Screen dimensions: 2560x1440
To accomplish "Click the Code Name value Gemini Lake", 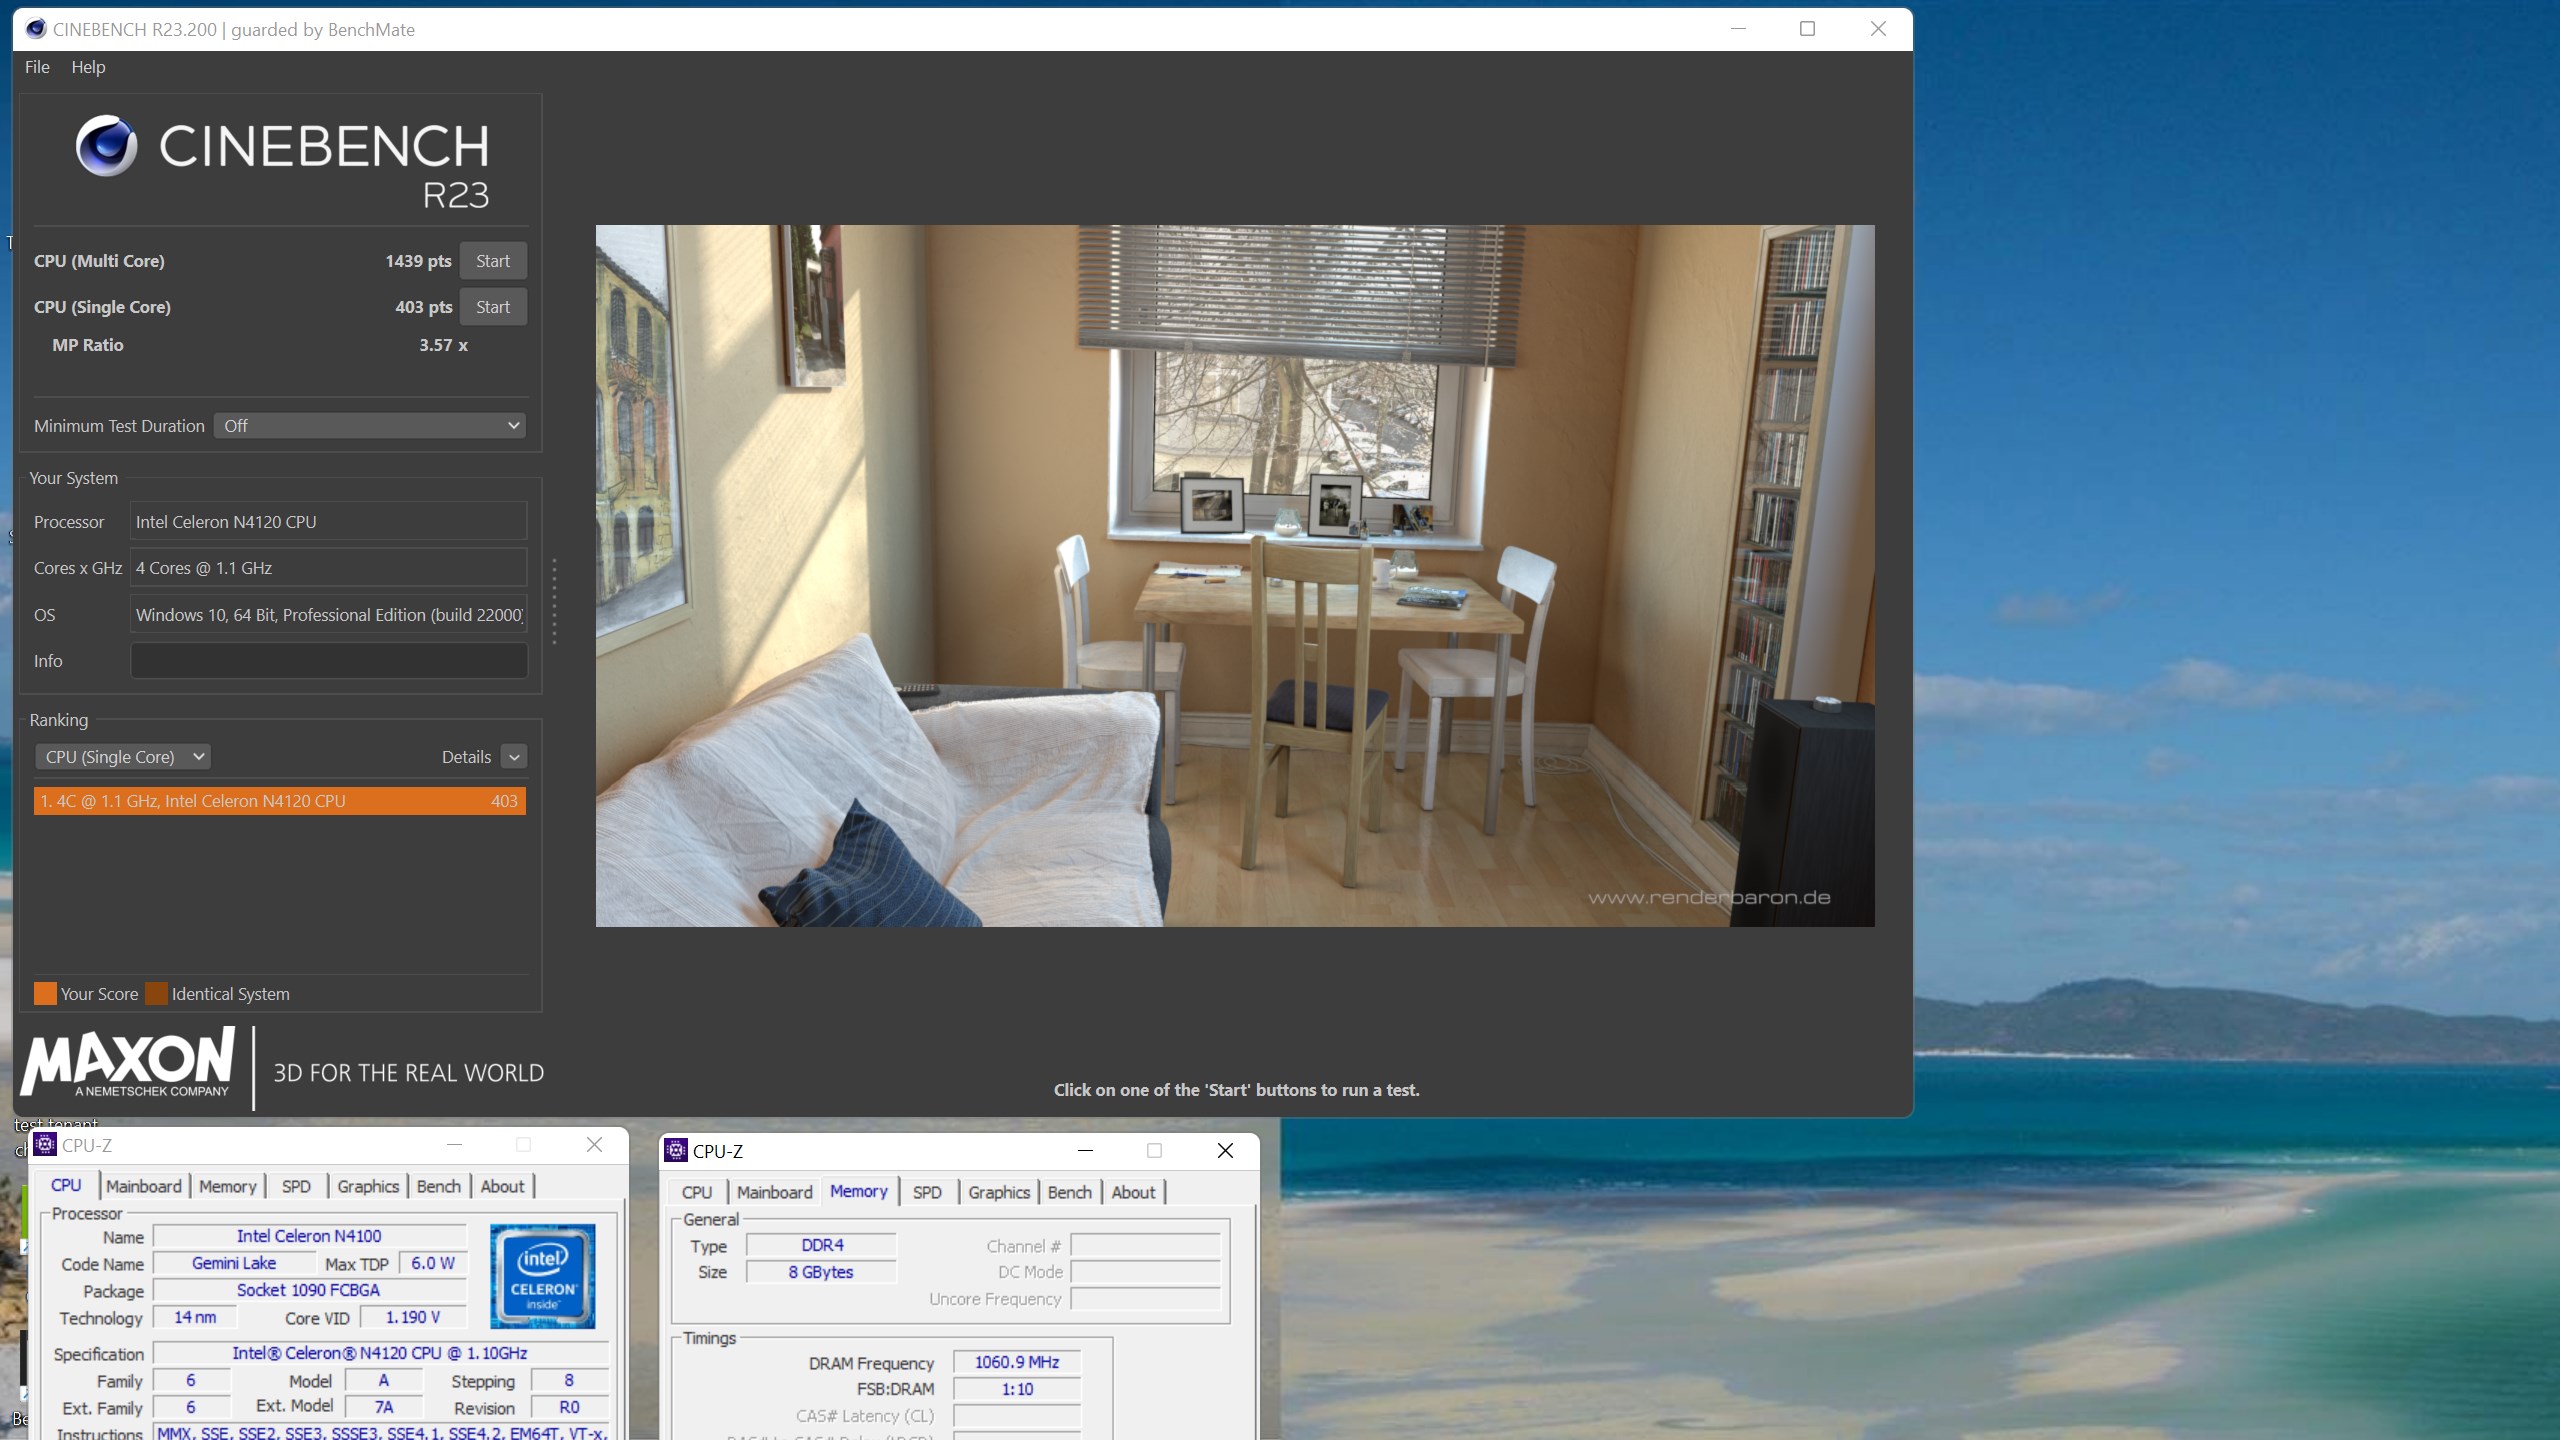I will click(x=234, y=1263).
